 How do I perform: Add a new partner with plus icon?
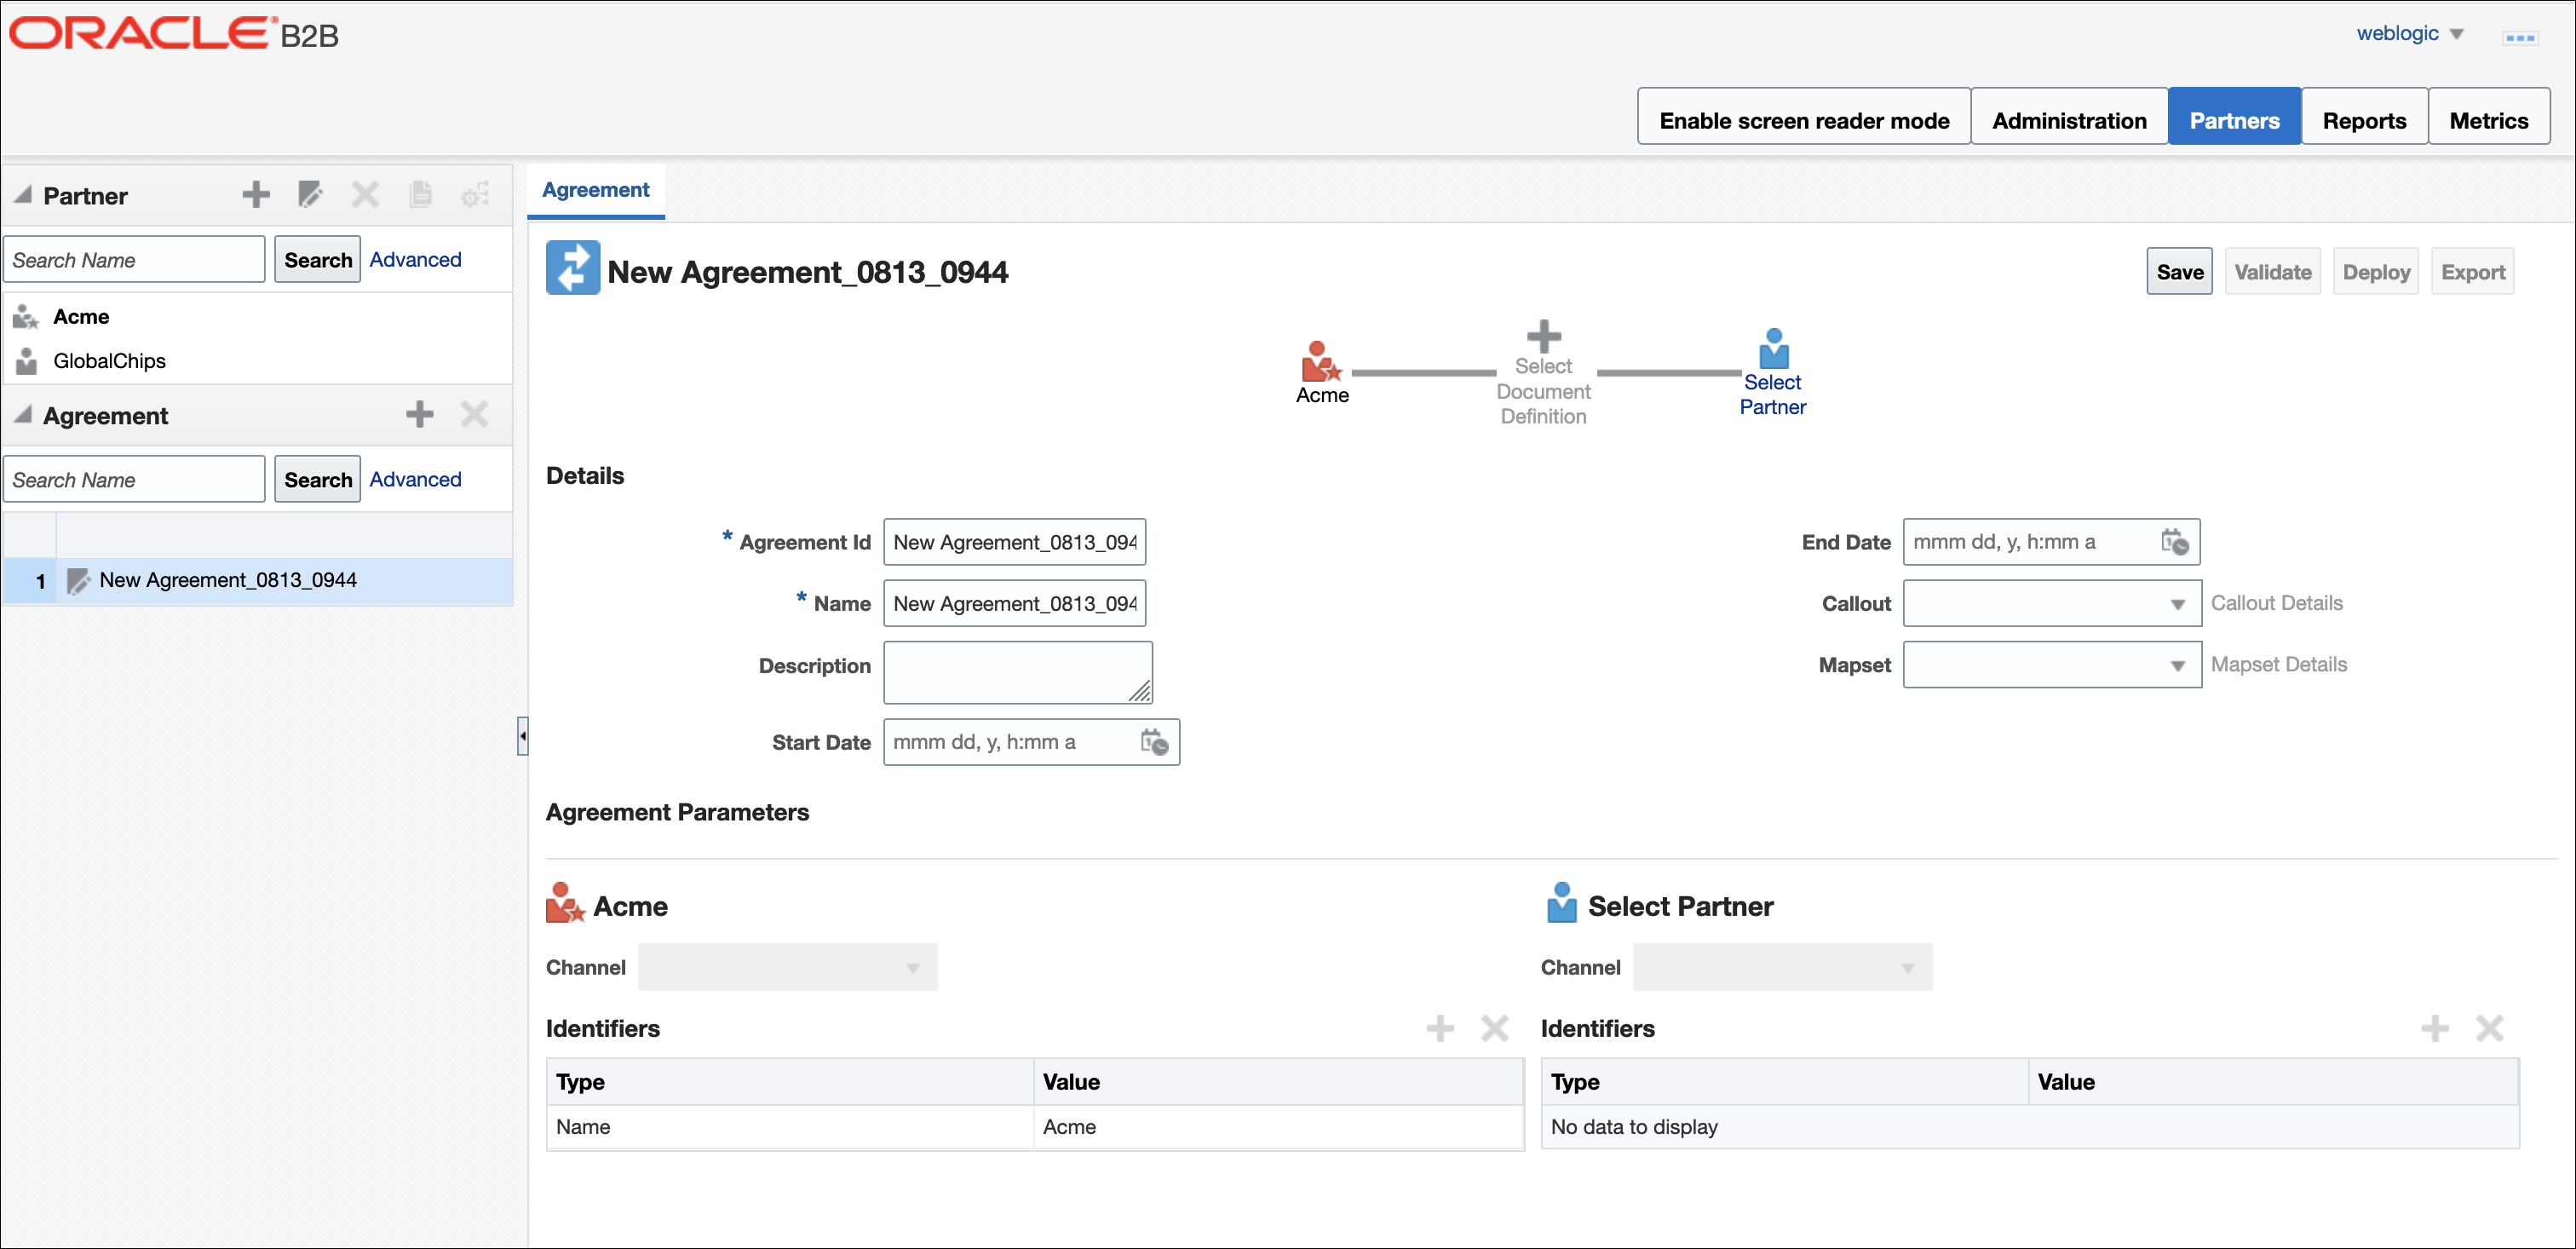256,194
